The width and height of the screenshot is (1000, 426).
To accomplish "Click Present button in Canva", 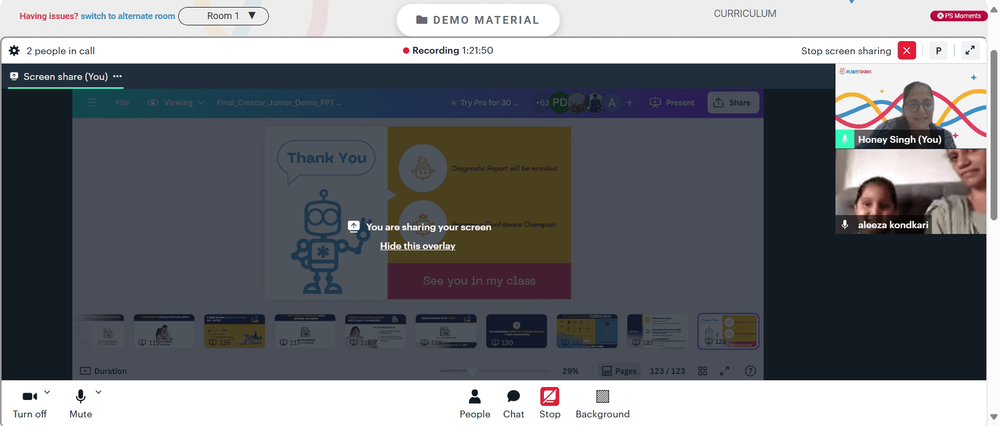I will pyautogui.click(x=672, y=103).
